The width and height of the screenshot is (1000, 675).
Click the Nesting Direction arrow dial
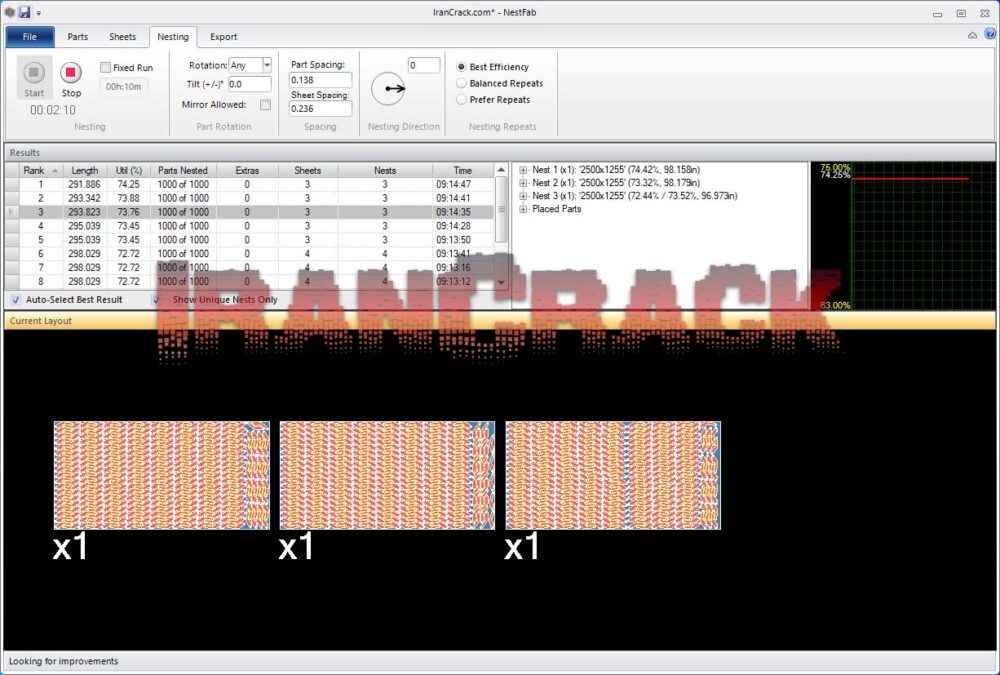[x=388, y=89]
